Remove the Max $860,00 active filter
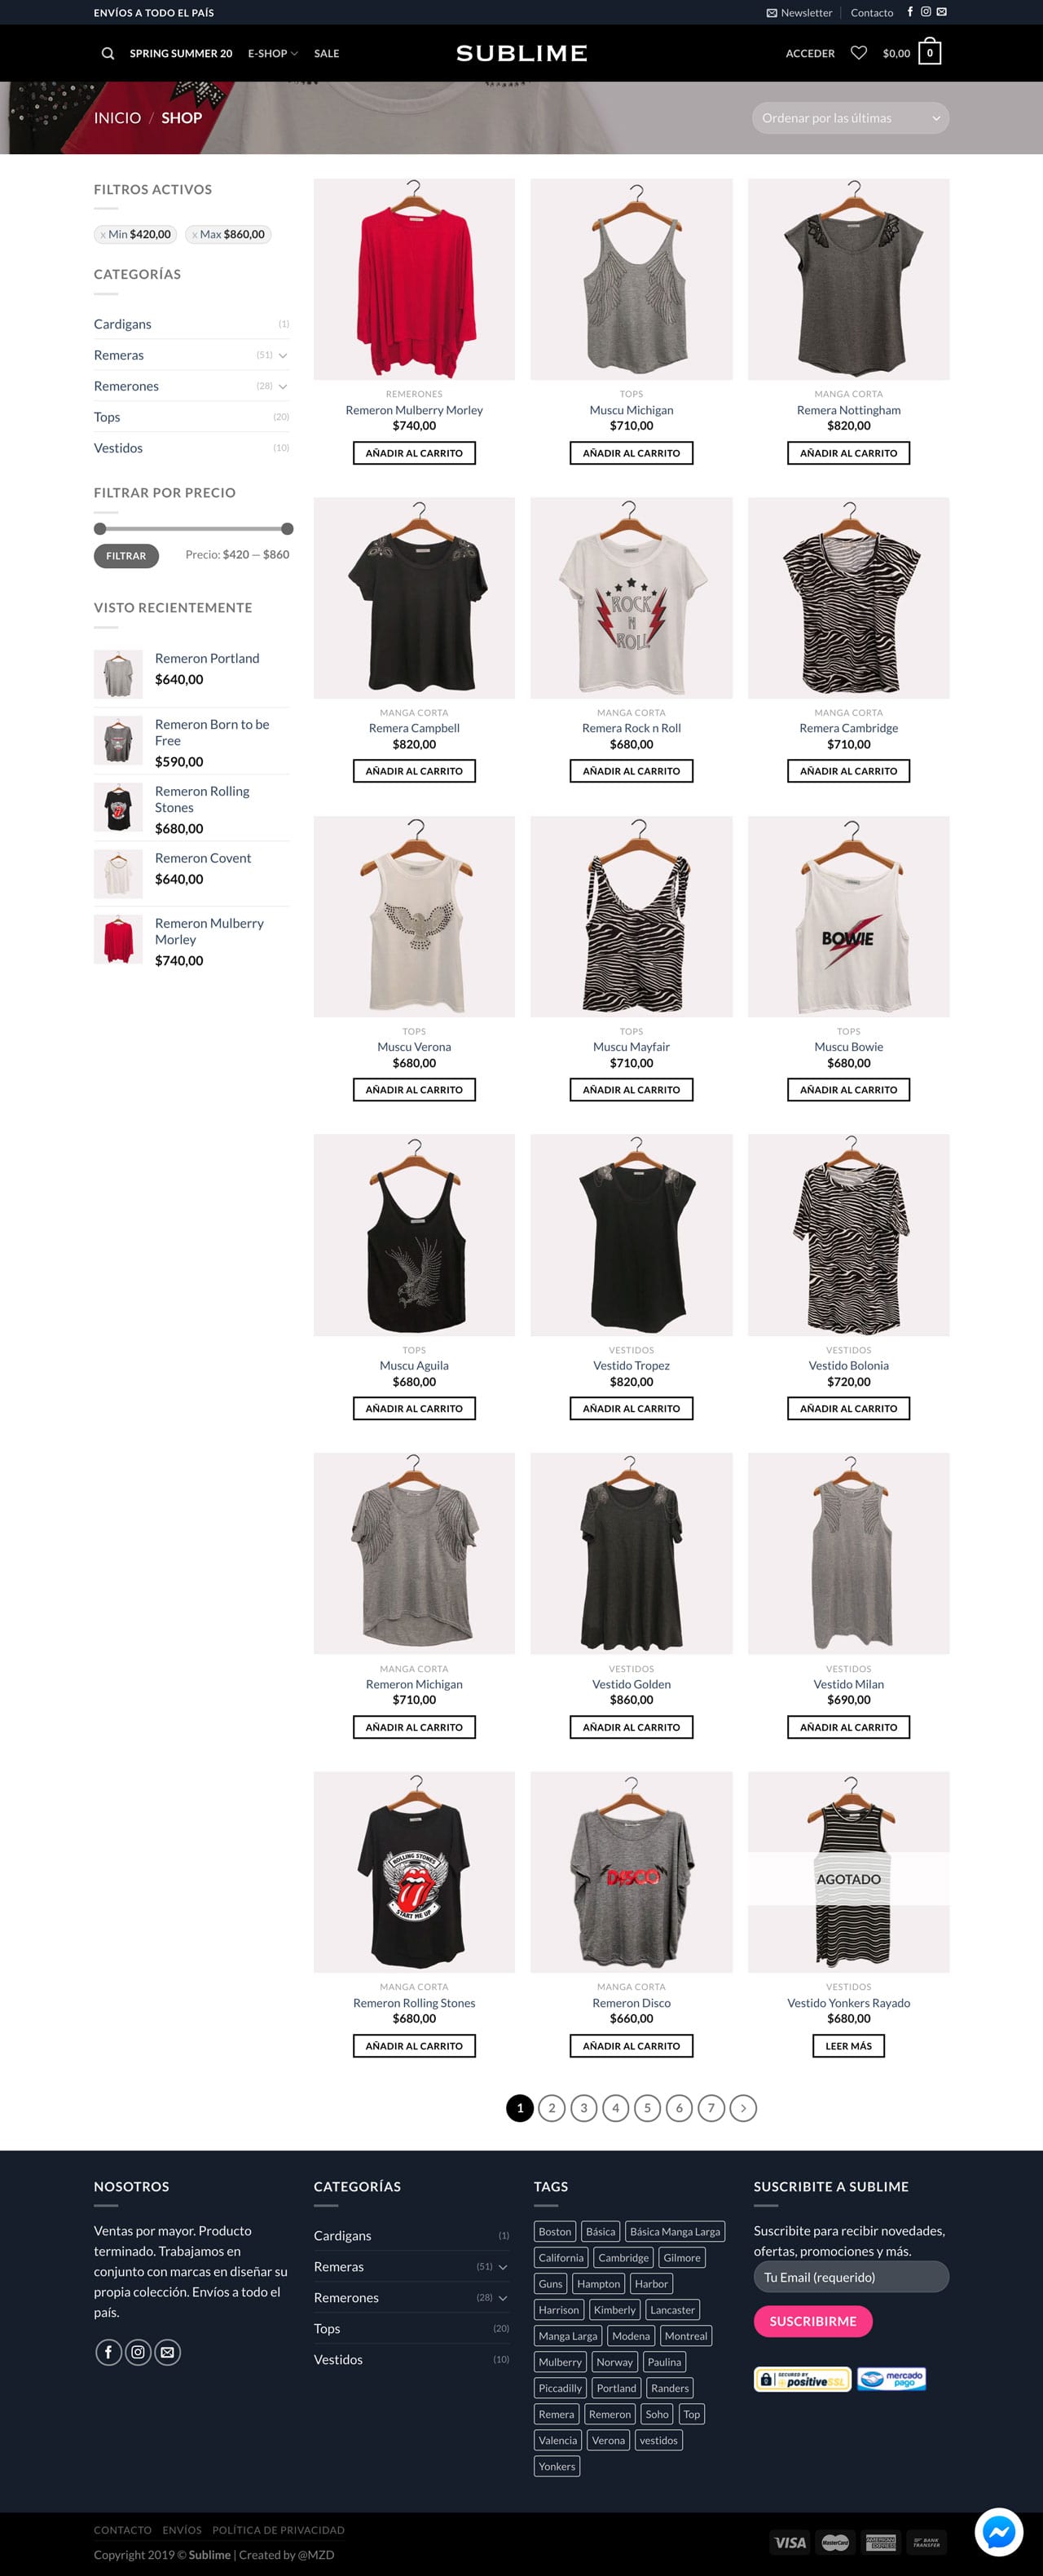 pyautogui.click(x=228, y=234)
